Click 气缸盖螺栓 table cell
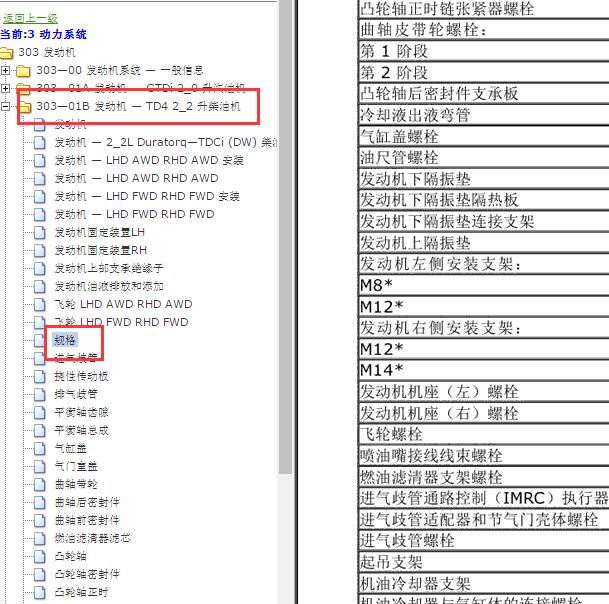Image resolution: width=609 pixels, height=604 pixels. 484,137
